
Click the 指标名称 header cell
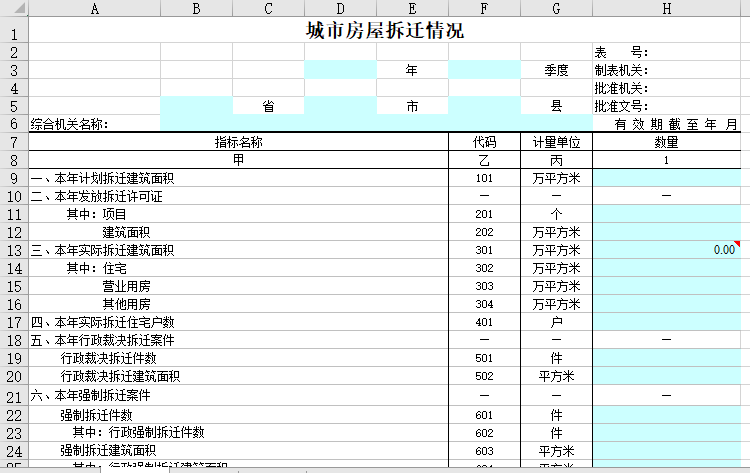[x=238, y=142]
